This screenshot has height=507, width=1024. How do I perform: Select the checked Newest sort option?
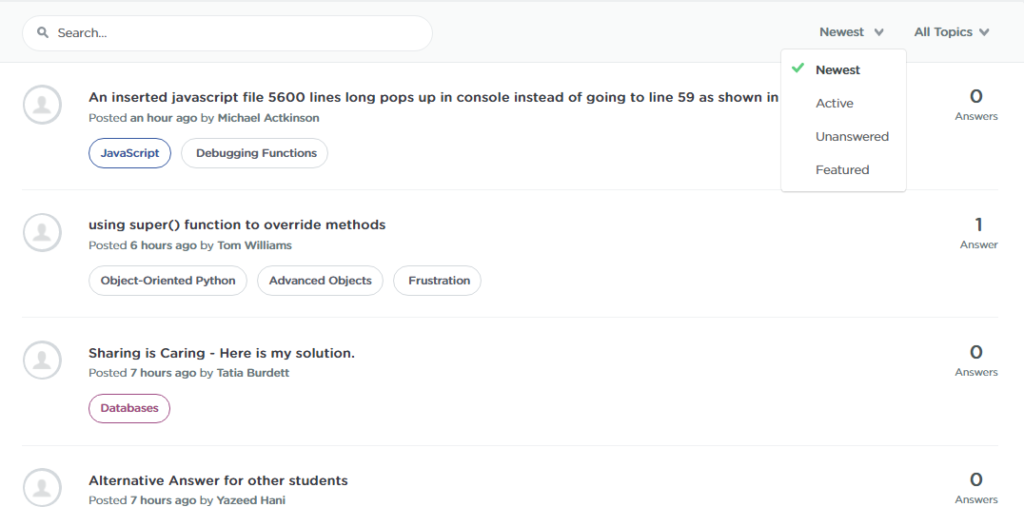coord(837,70)
